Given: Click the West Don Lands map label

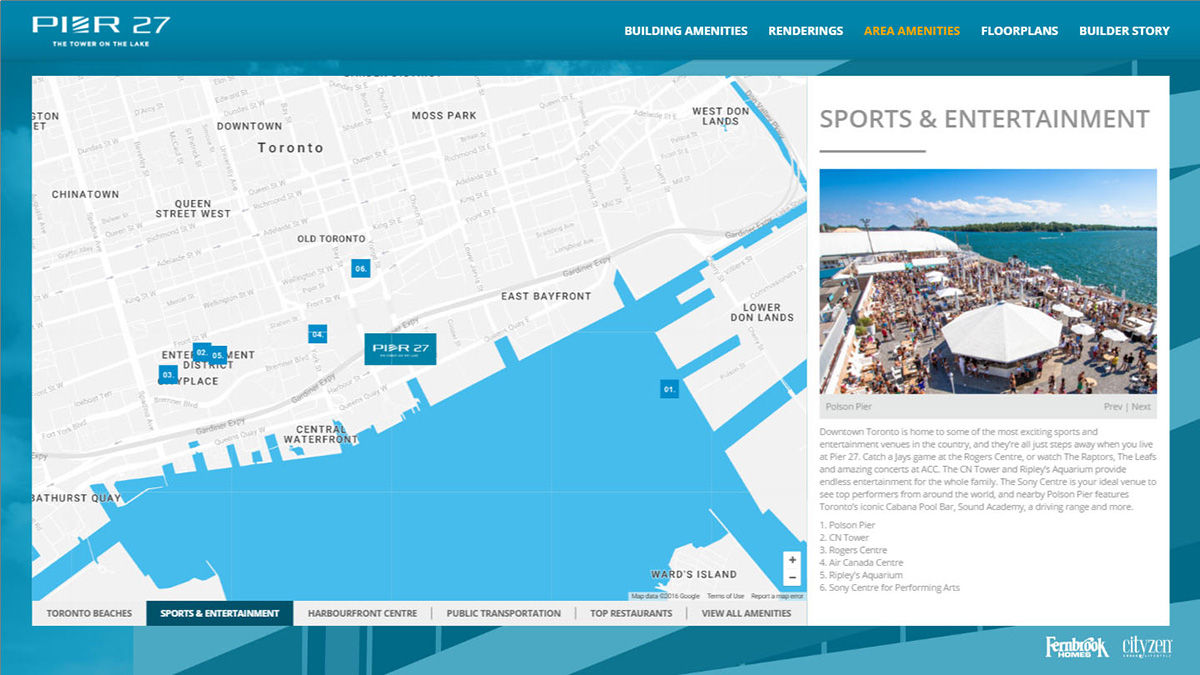Looking at the screenshot, I should [x=721, y=117].
